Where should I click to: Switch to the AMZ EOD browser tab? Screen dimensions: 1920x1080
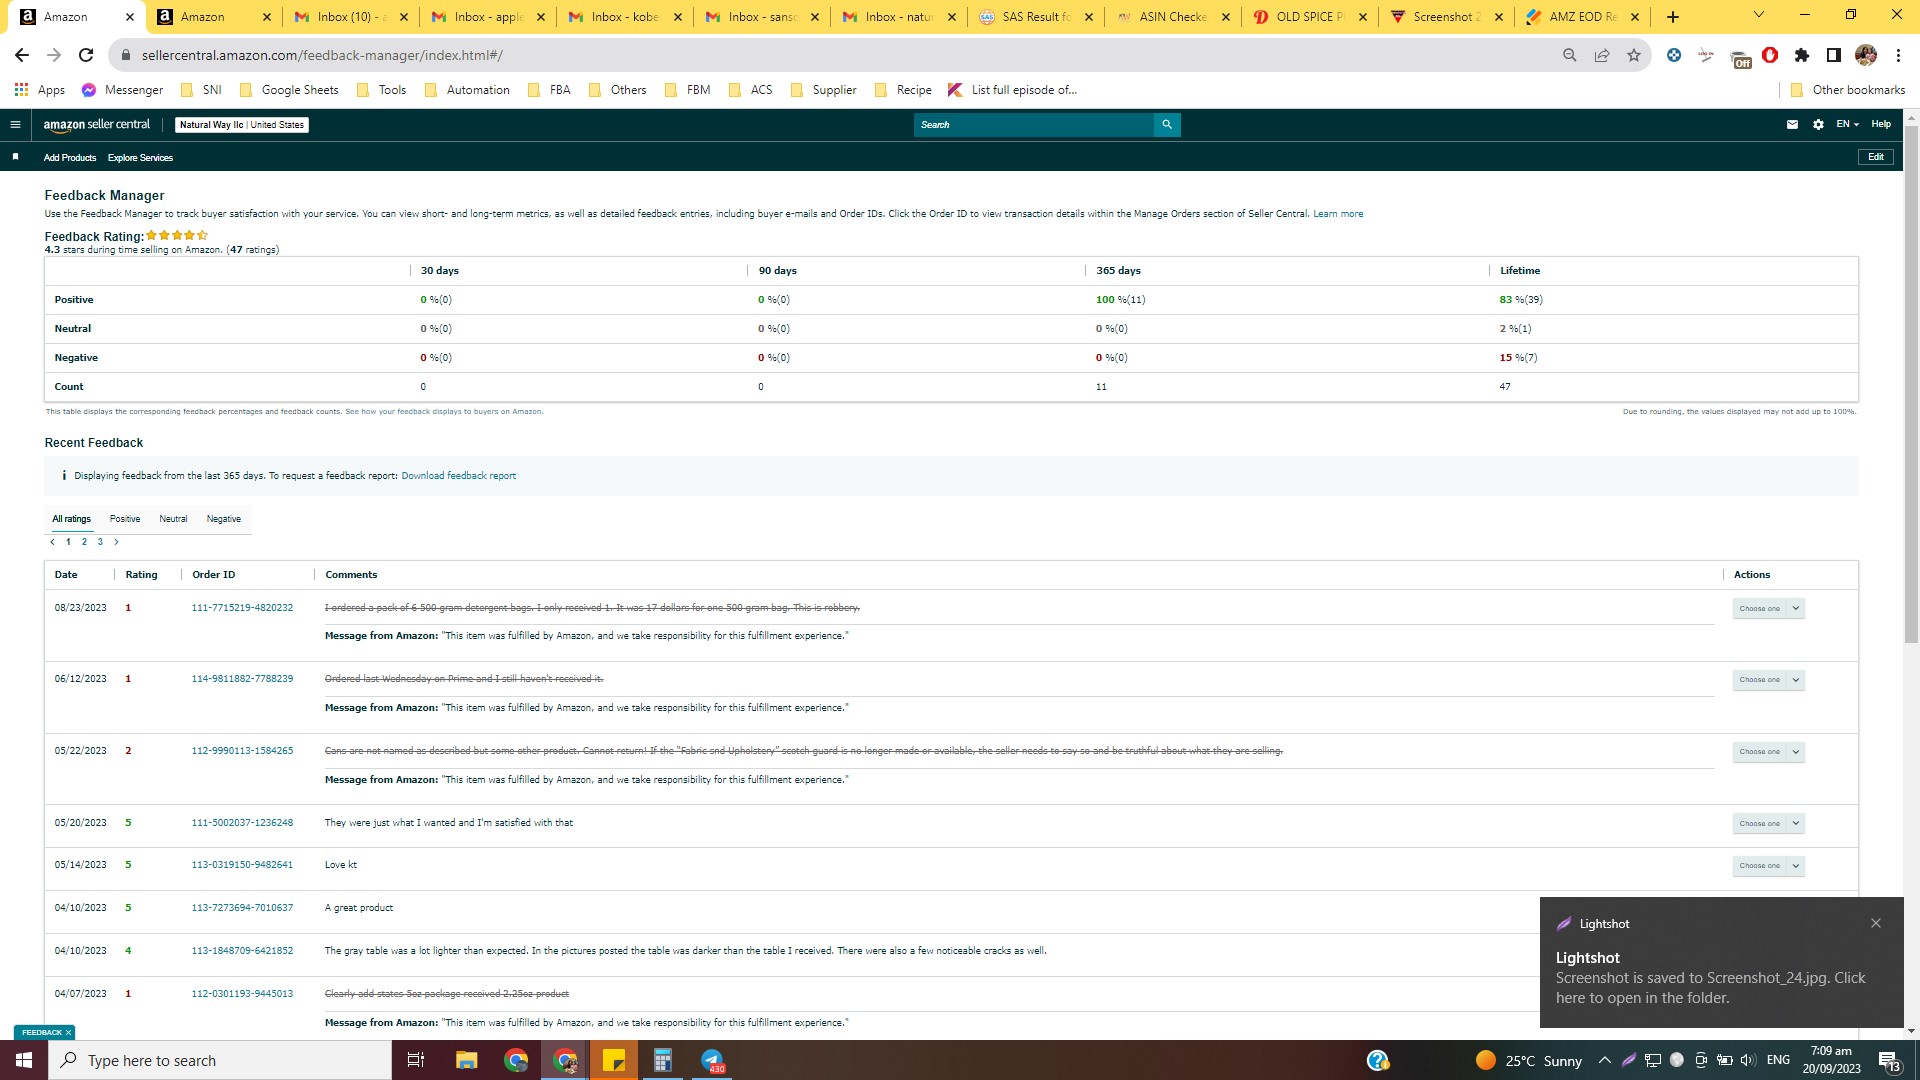point(1582,17)
